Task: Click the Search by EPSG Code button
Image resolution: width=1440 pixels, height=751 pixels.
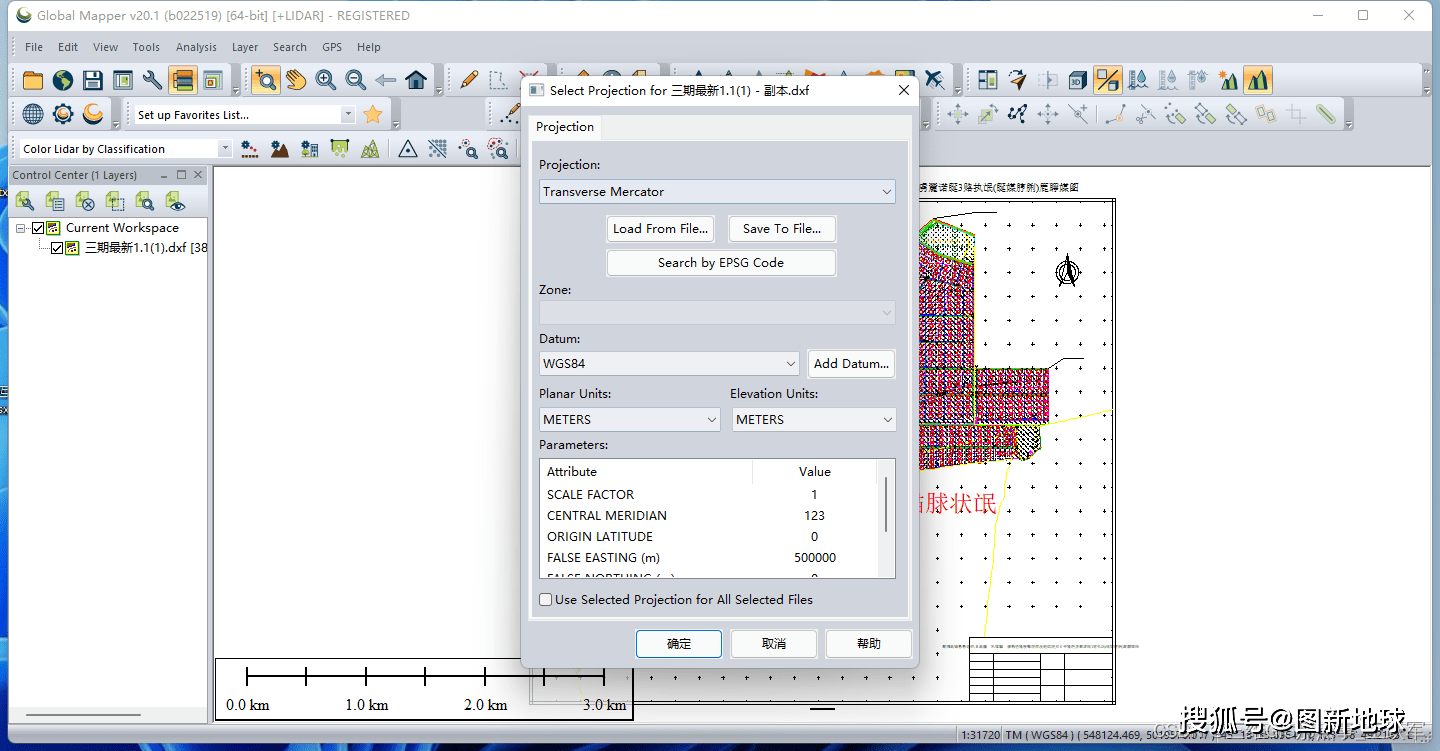Action: coord(720,263)
